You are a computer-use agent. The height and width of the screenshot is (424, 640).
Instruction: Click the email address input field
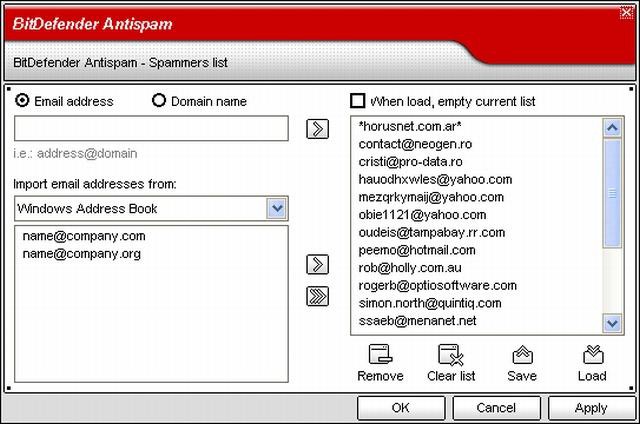pyautogui.click(x=151, y=128)
